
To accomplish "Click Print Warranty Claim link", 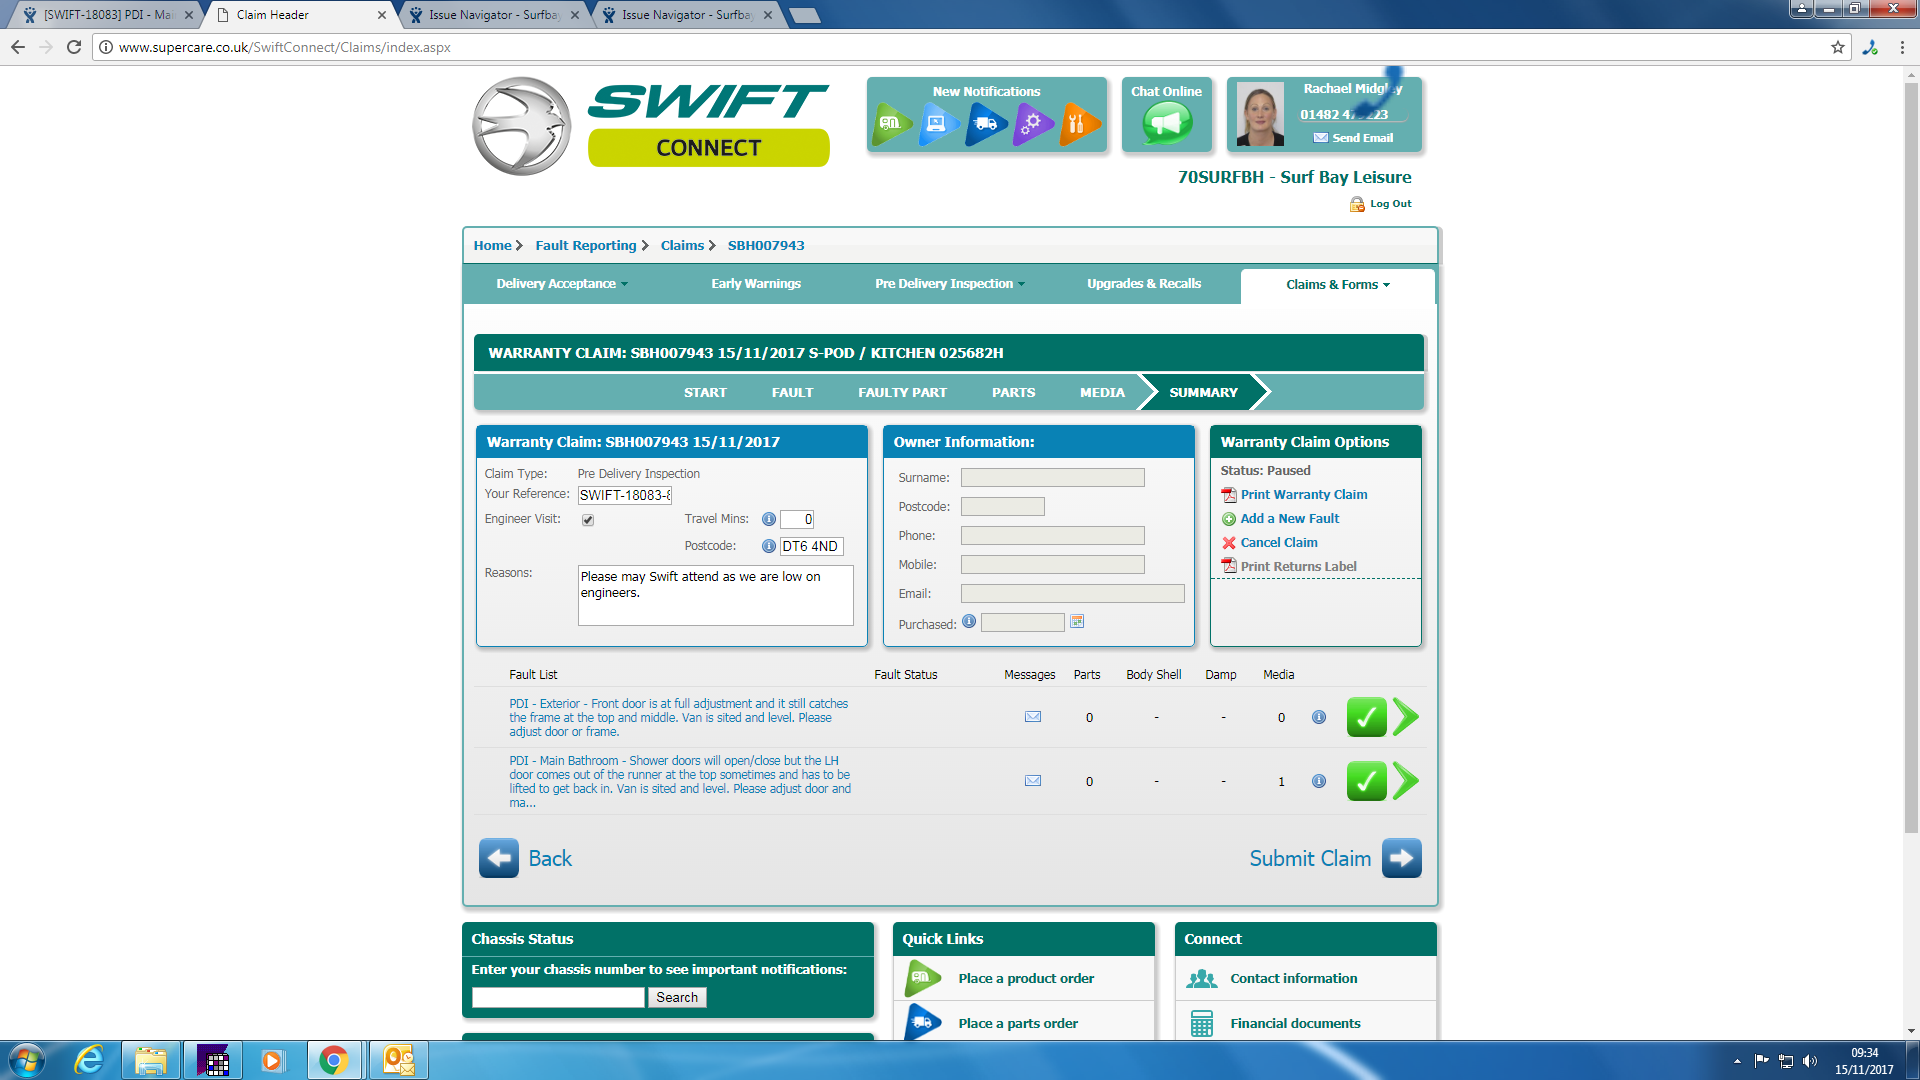I will (1303, 494).
